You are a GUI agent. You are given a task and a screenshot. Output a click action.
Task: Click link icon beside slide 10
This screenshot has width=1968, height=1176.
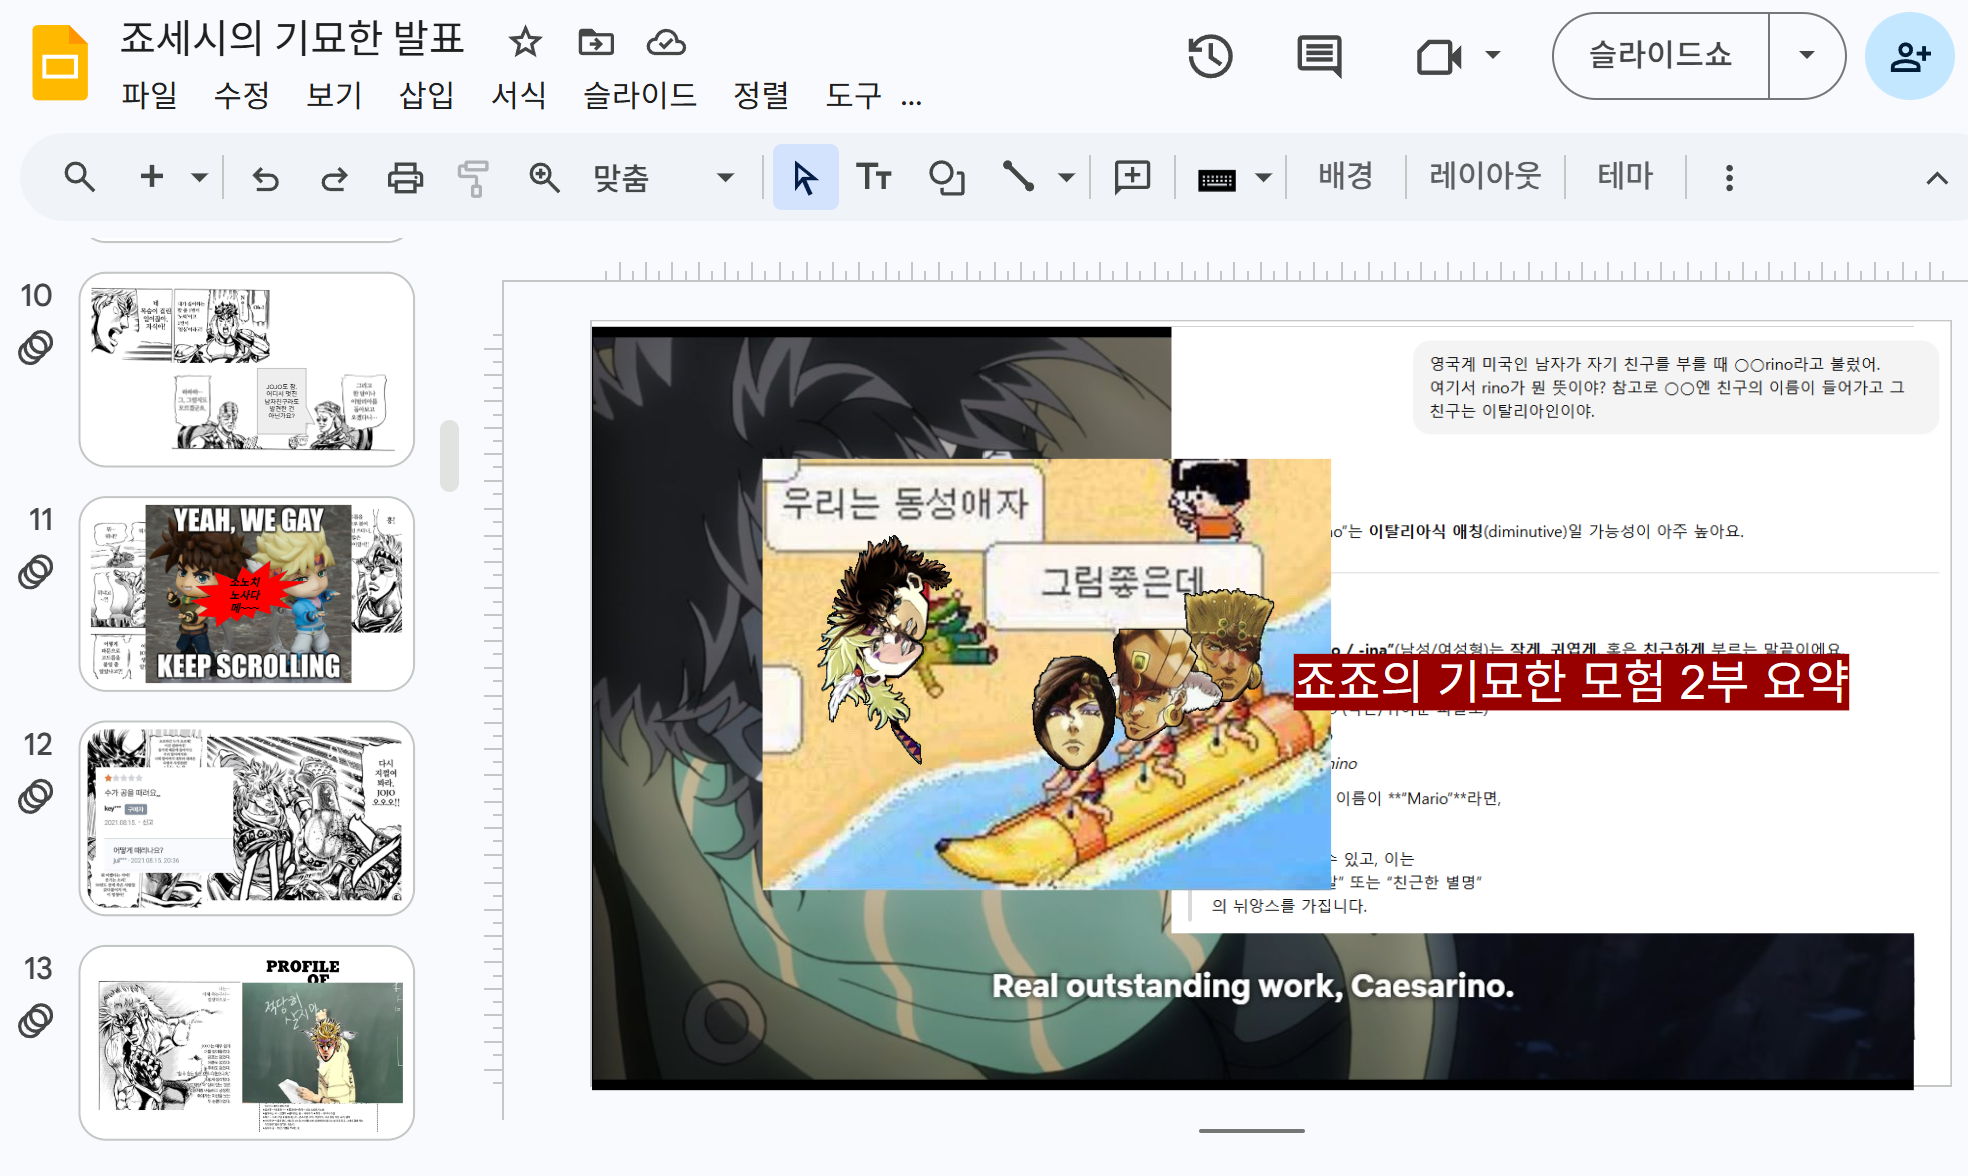coord(36,348)
